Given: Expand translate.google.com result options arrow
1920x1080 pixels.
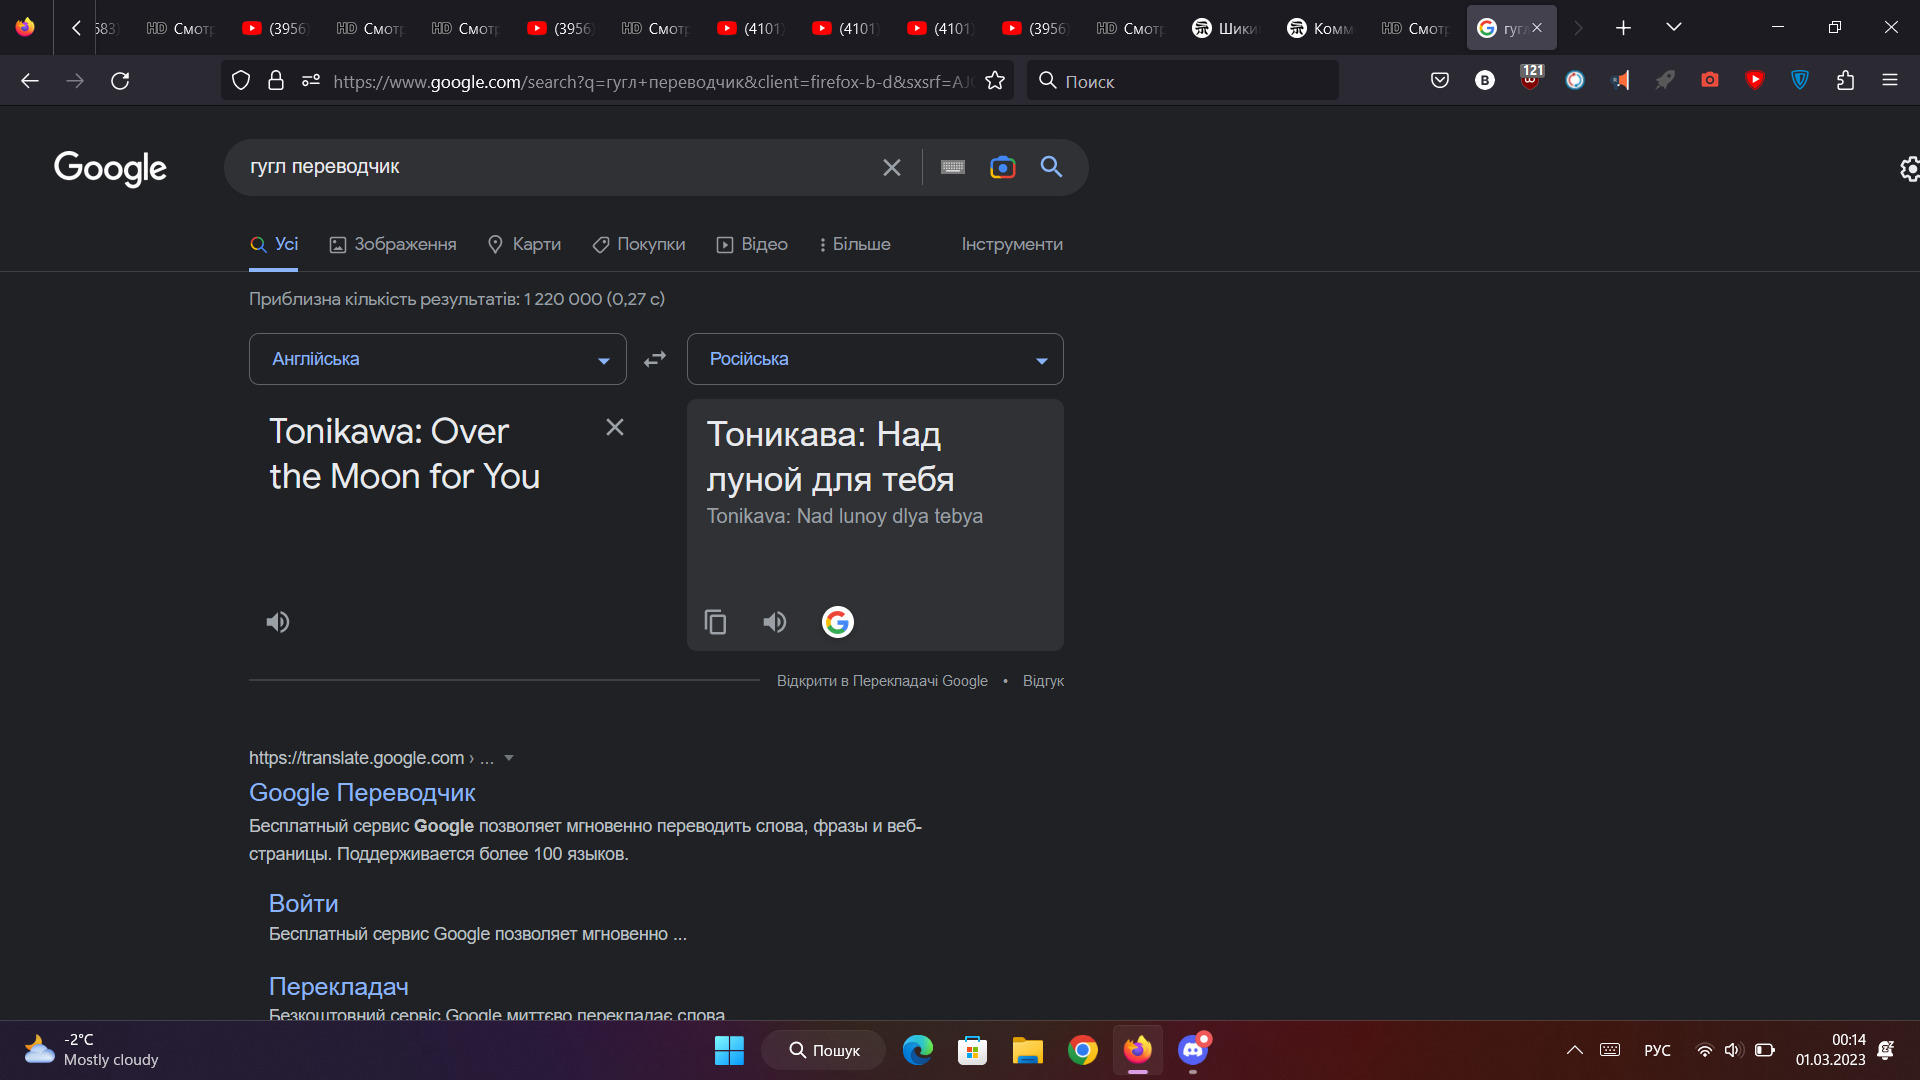Looking at the screenshot, I should 509,758.
